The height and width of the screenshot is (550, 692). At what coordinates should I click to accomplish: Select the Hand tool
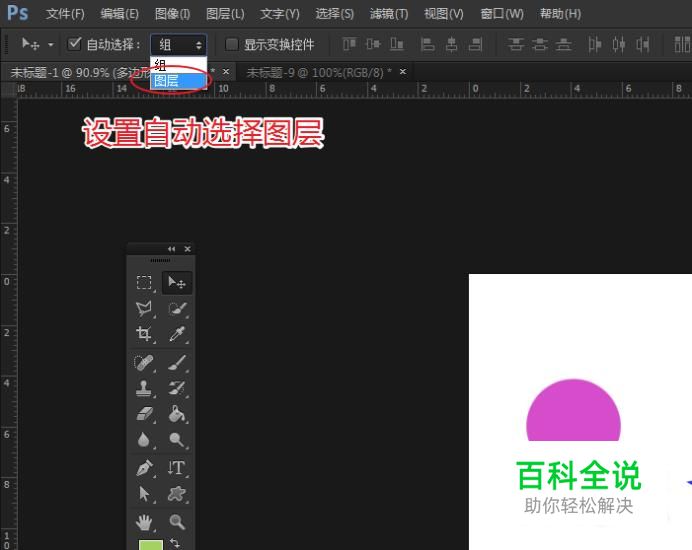pos(144,522)
